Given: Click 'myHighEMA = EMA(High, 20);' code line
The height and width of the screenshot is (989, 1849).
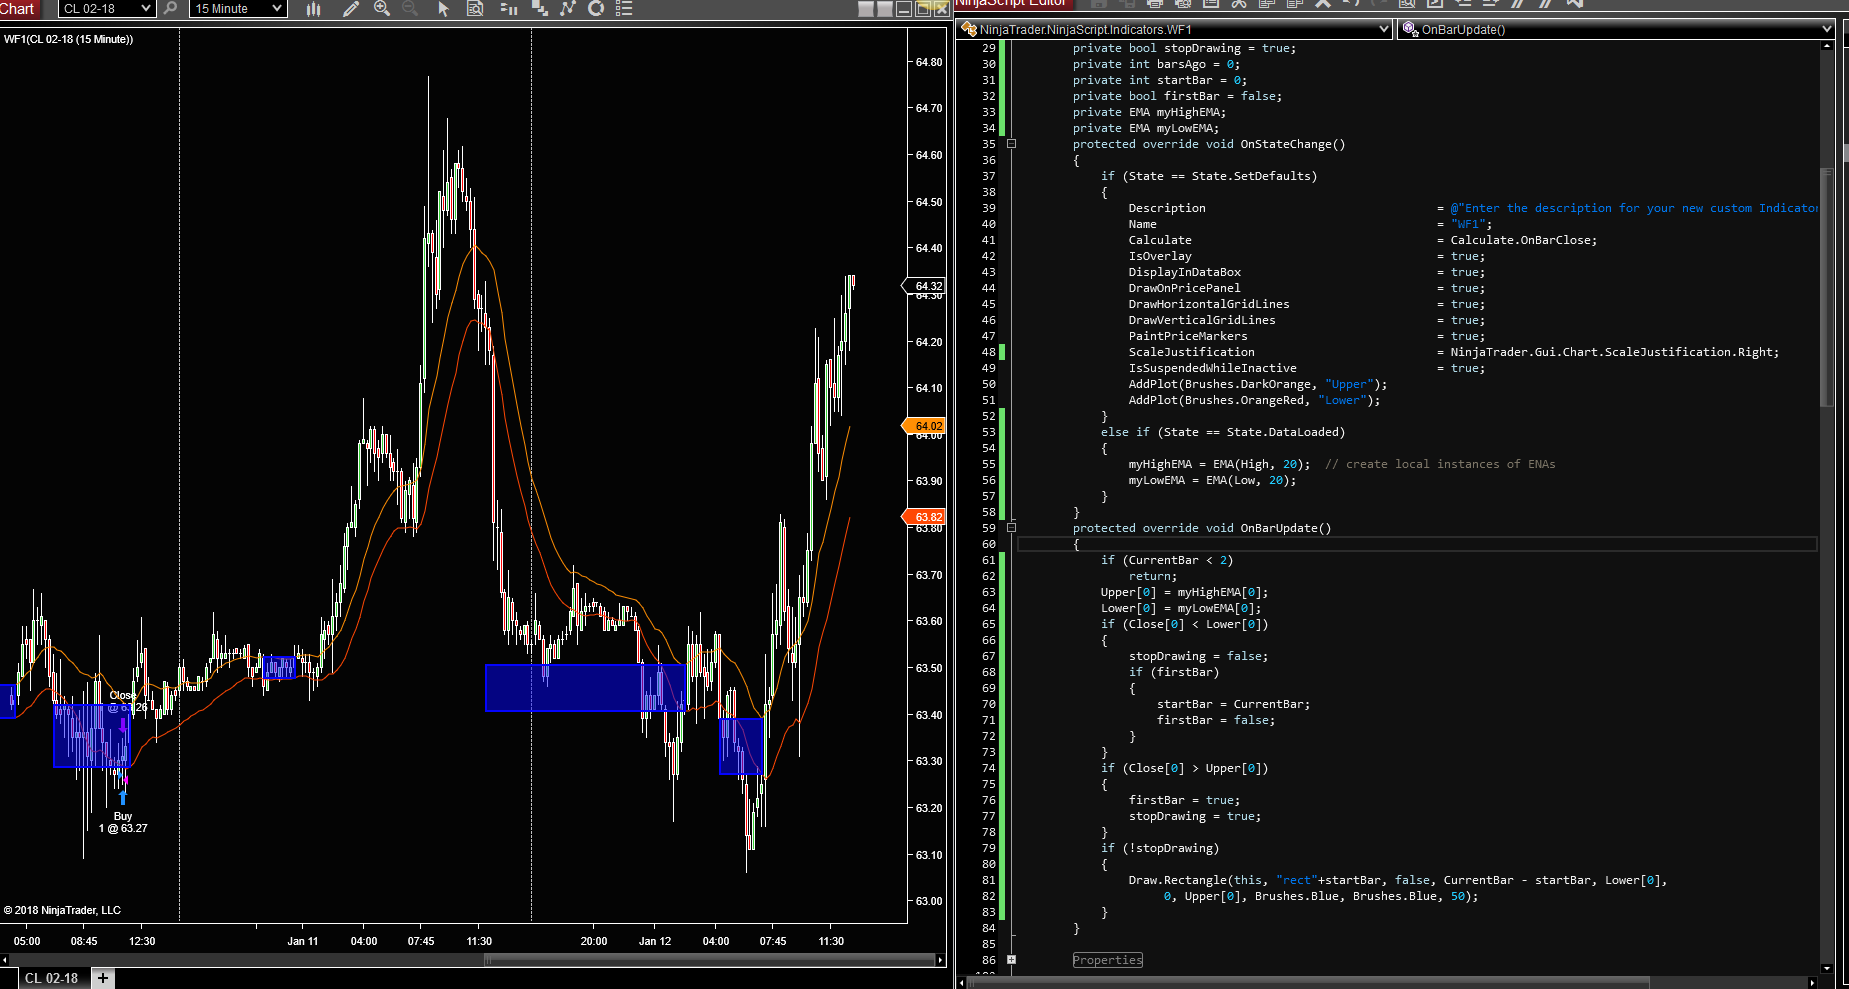Looking at the screenshot, I should point(1220,464).
